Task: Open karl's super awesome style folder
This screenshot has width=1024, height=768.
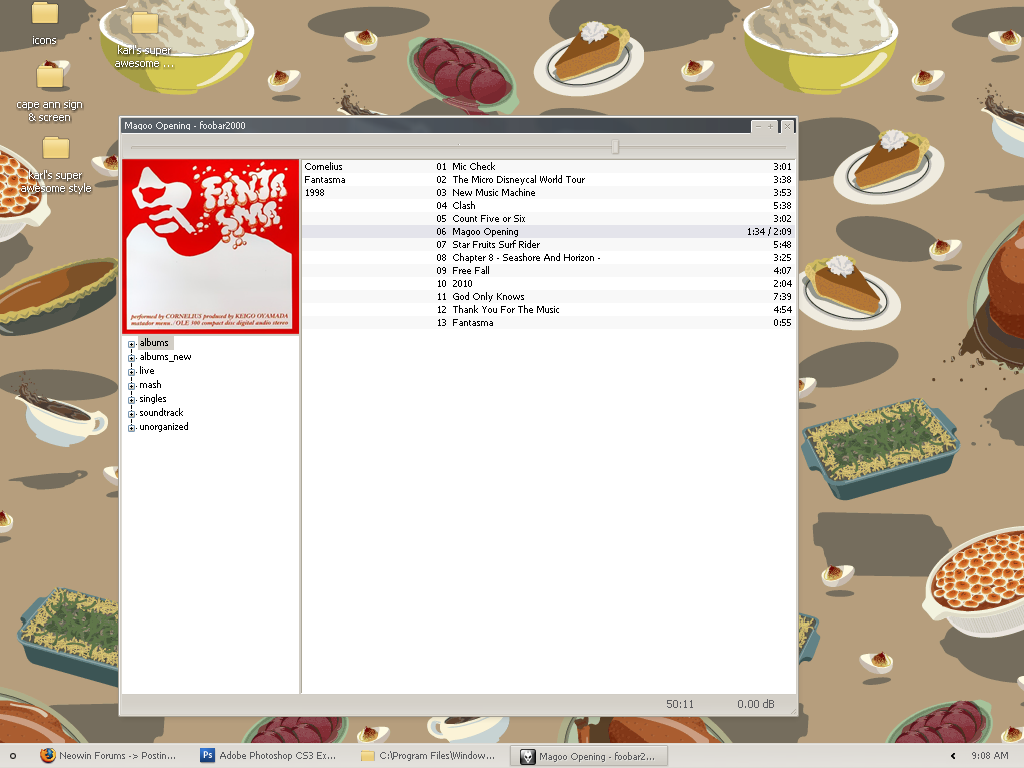Action: pyautogui.click(x=56, y=163)
